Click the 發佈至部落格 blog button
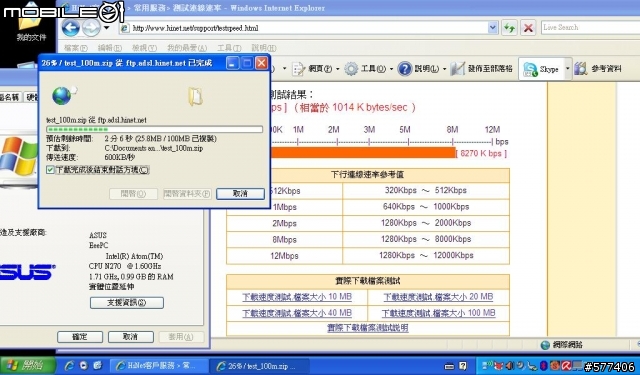The width and height of the screenshot is (640, 375). 482,69
